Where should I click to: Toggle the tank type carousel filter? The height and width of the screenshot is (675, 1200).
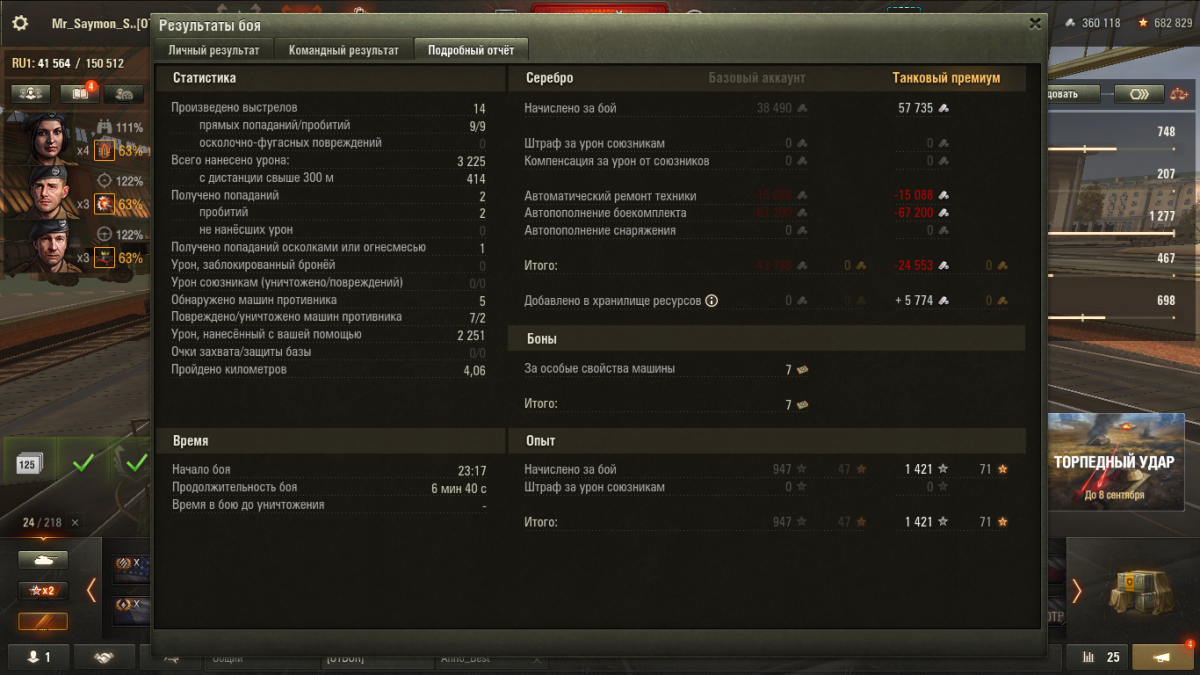pyautogui.click(x=43, y=560)
